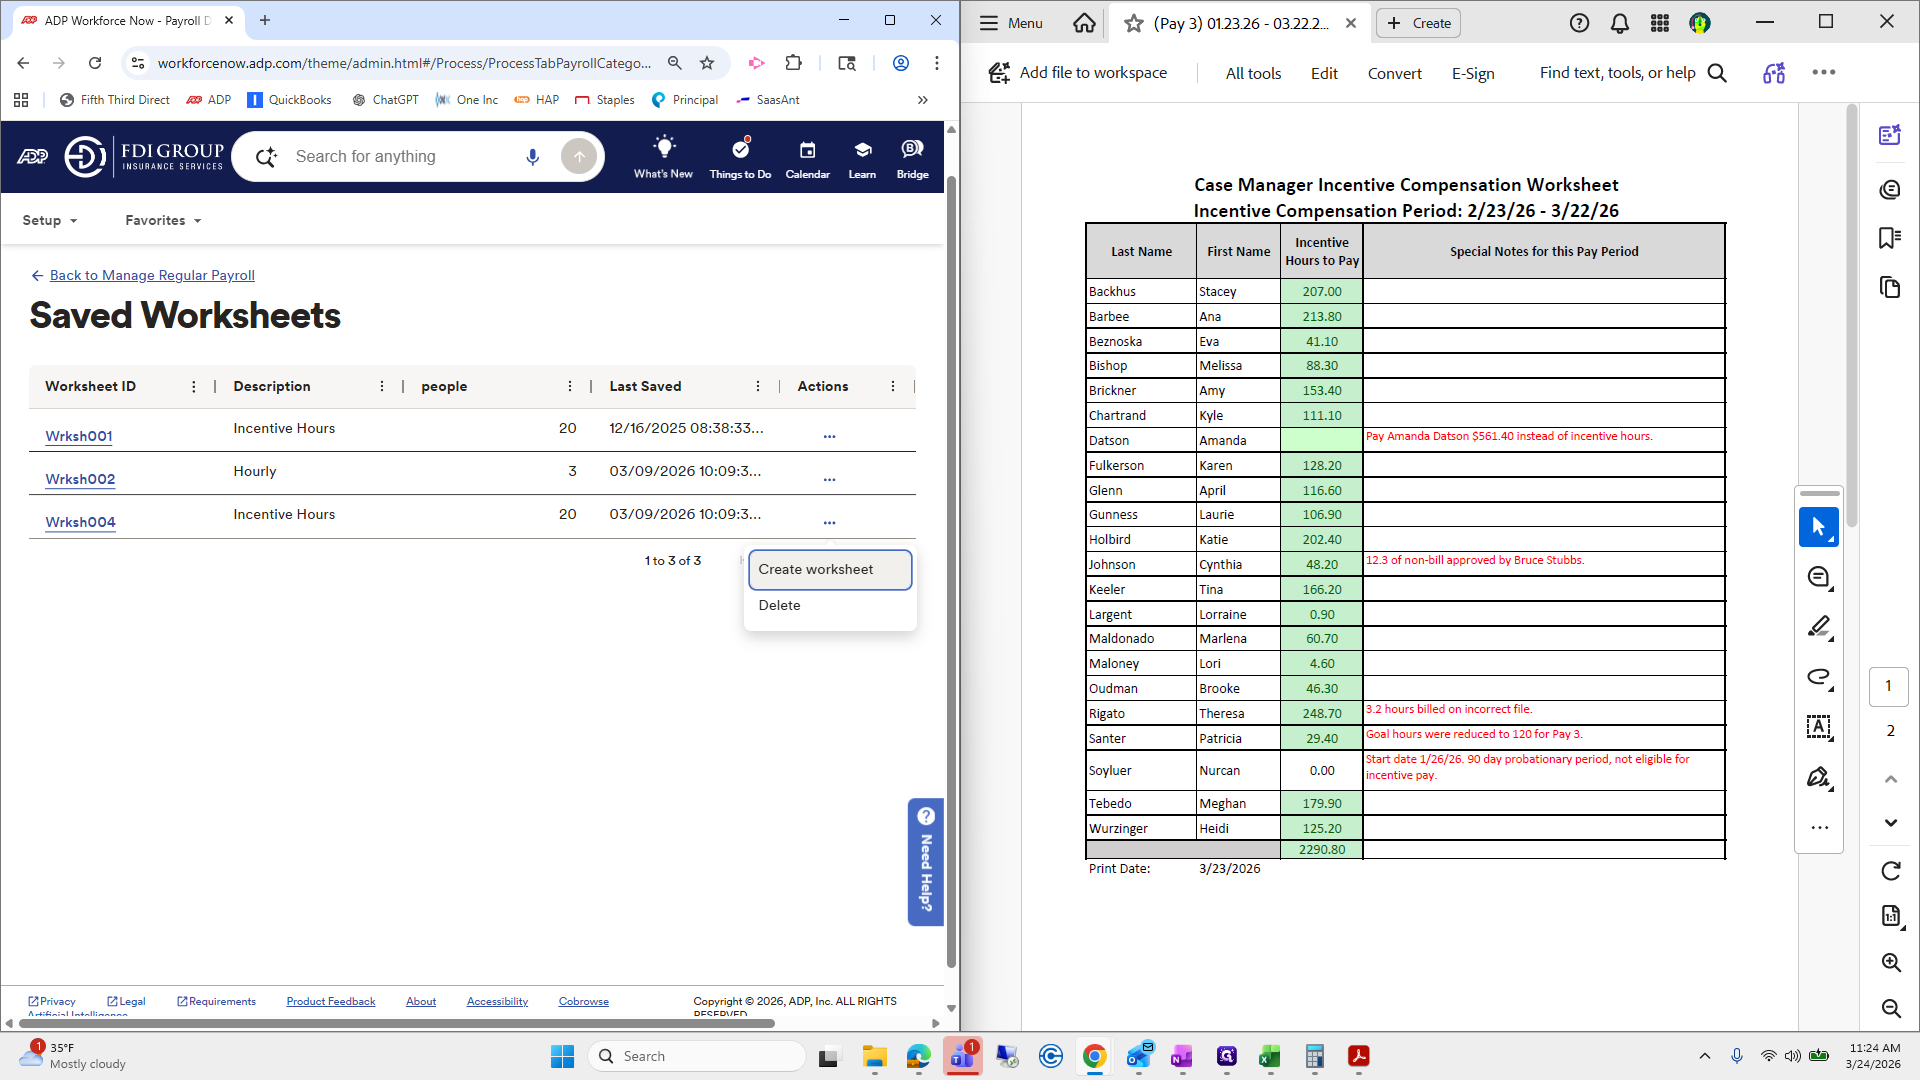Select the Add text comment tool
The height and width of the screenshot is (1080, 1920).
1819,727
